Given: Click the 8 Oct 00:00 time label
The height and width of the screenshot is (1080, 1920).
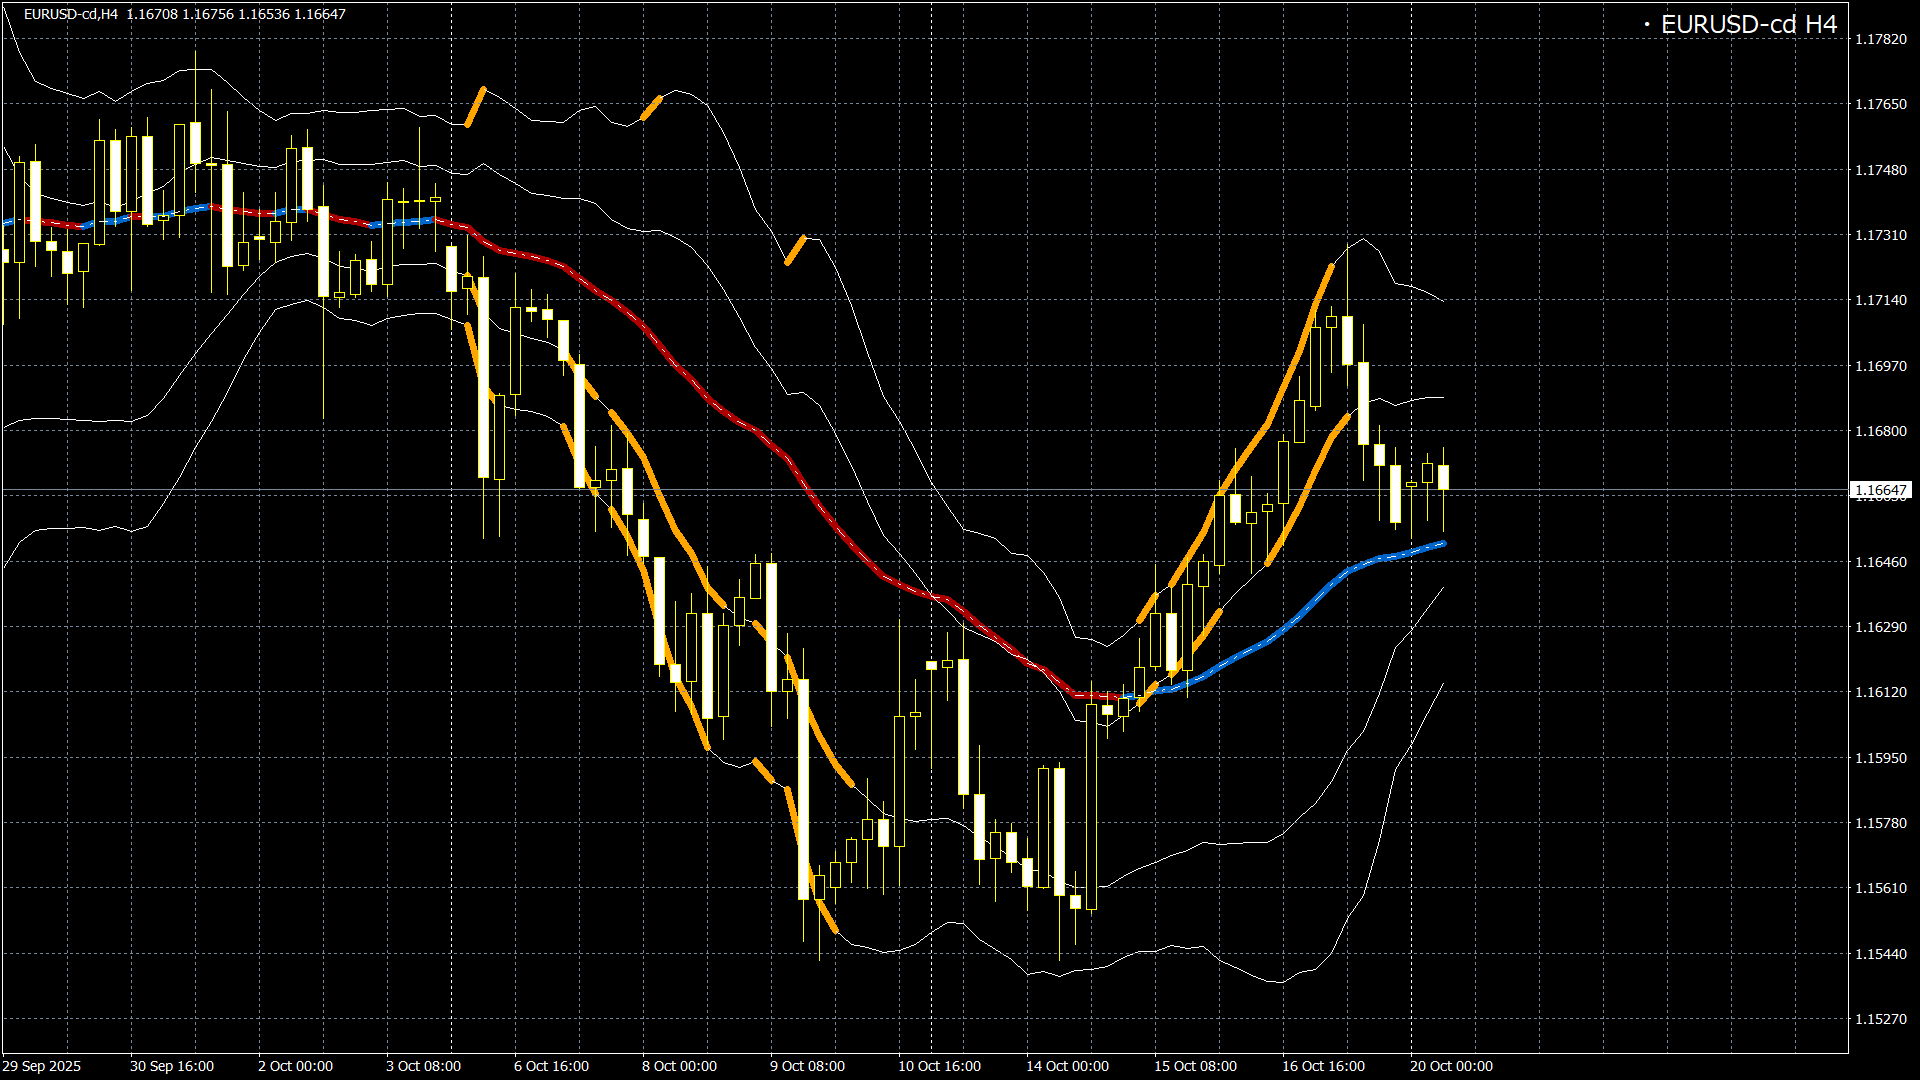Looking at the screenshot, I should [x=679, y=1066].
